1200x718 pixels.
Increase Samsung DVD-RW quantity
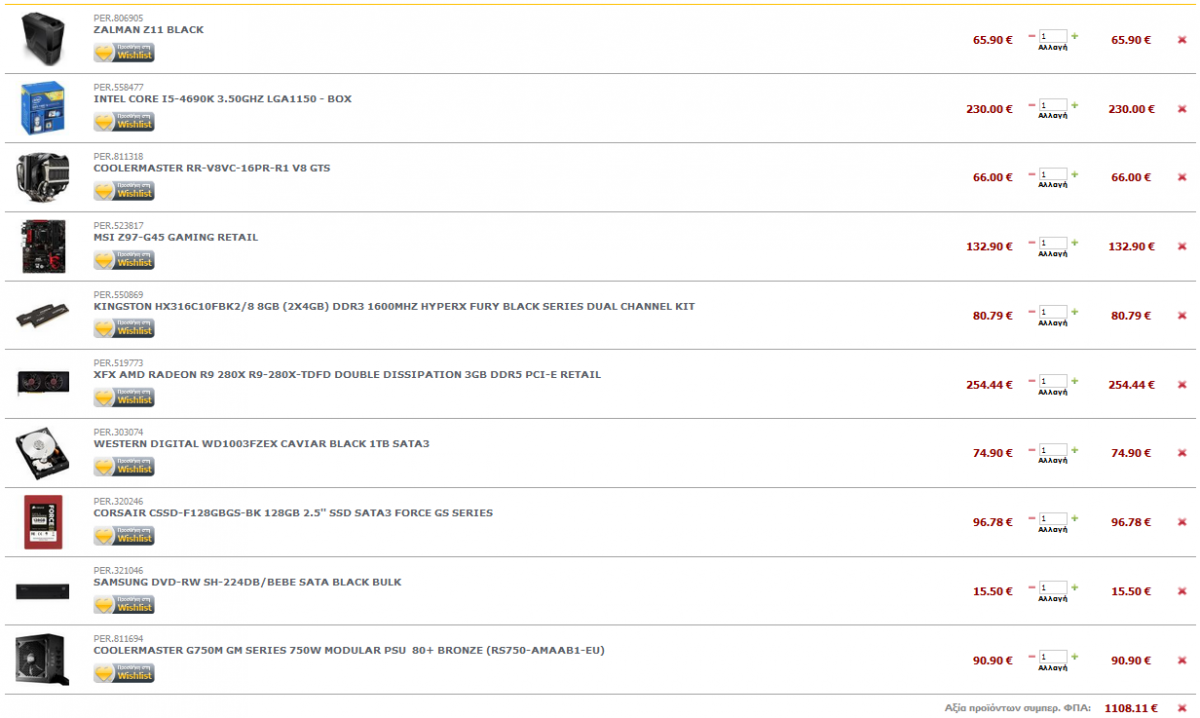tap(1075, 587)
